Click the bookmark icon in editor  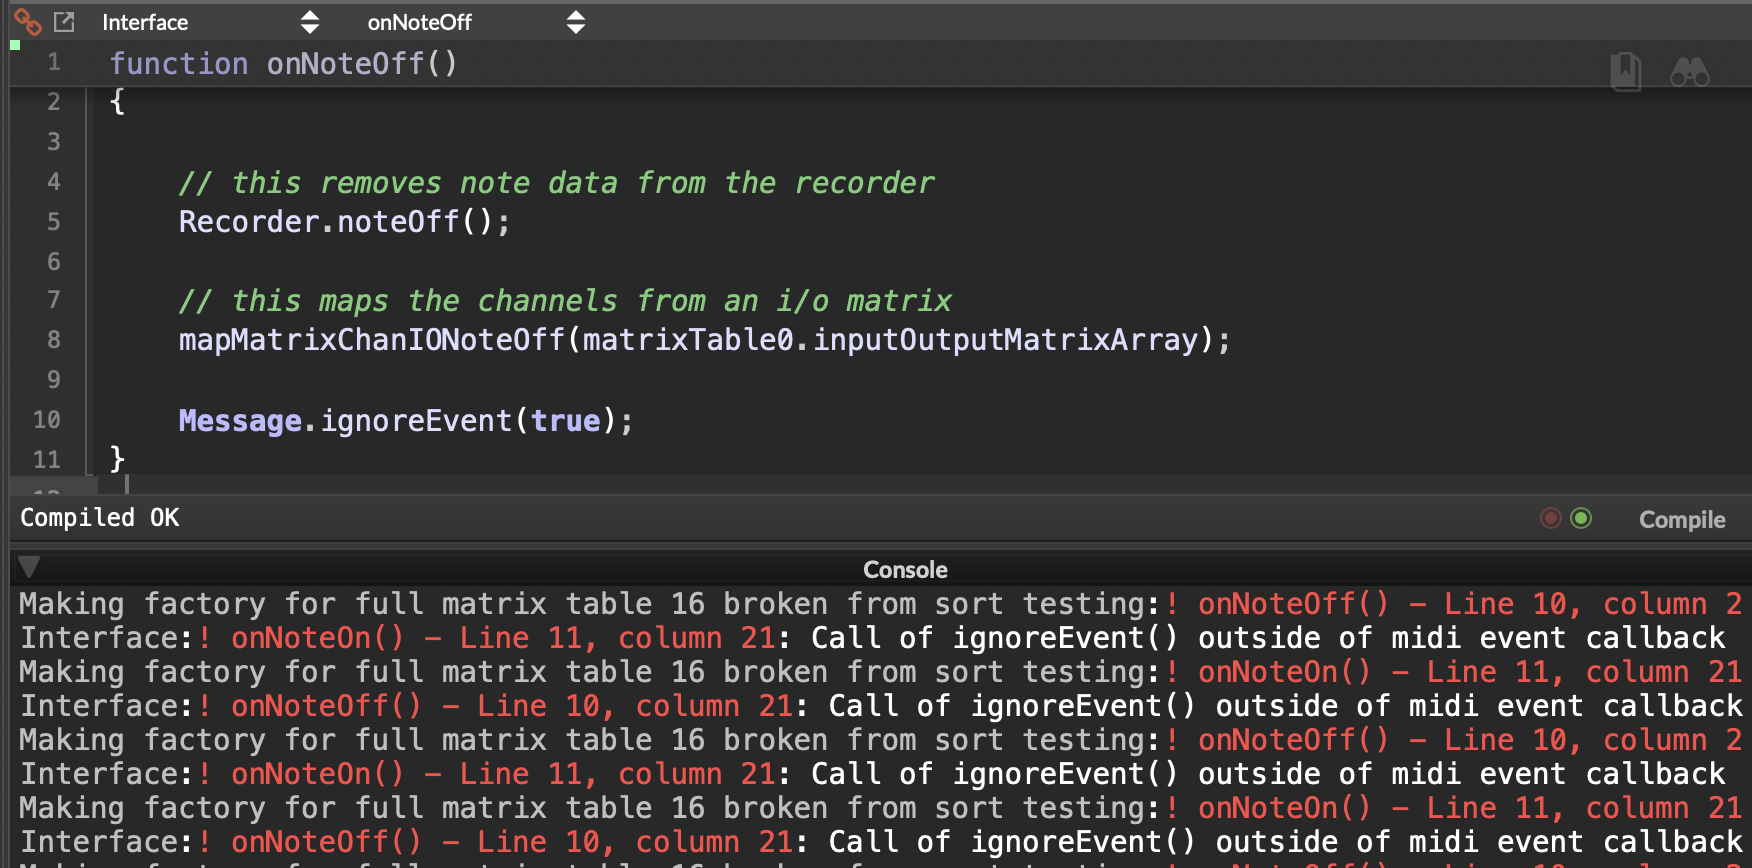(1626, 71)
